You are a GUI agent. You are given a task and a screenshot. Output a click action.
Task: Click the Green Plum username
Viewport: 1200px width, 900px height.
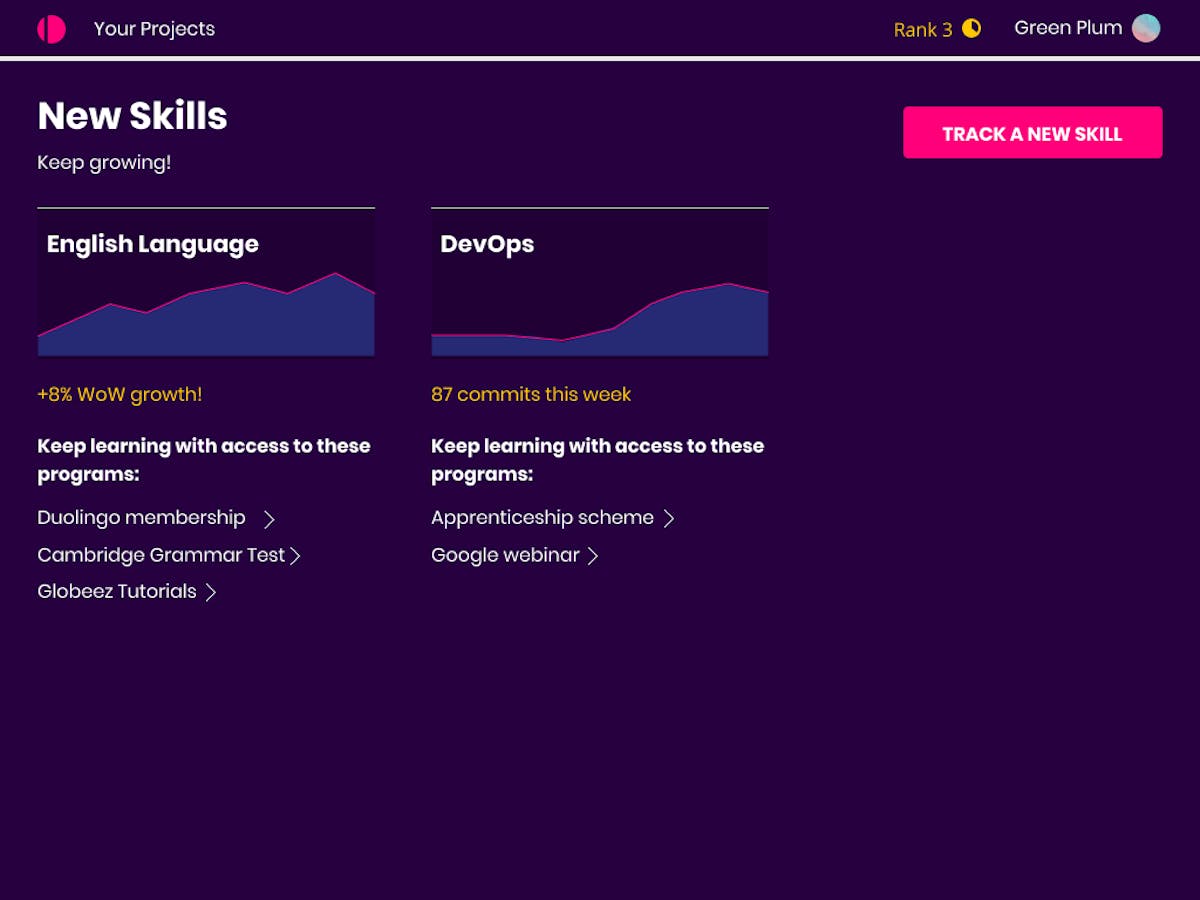click(1068, 28)
